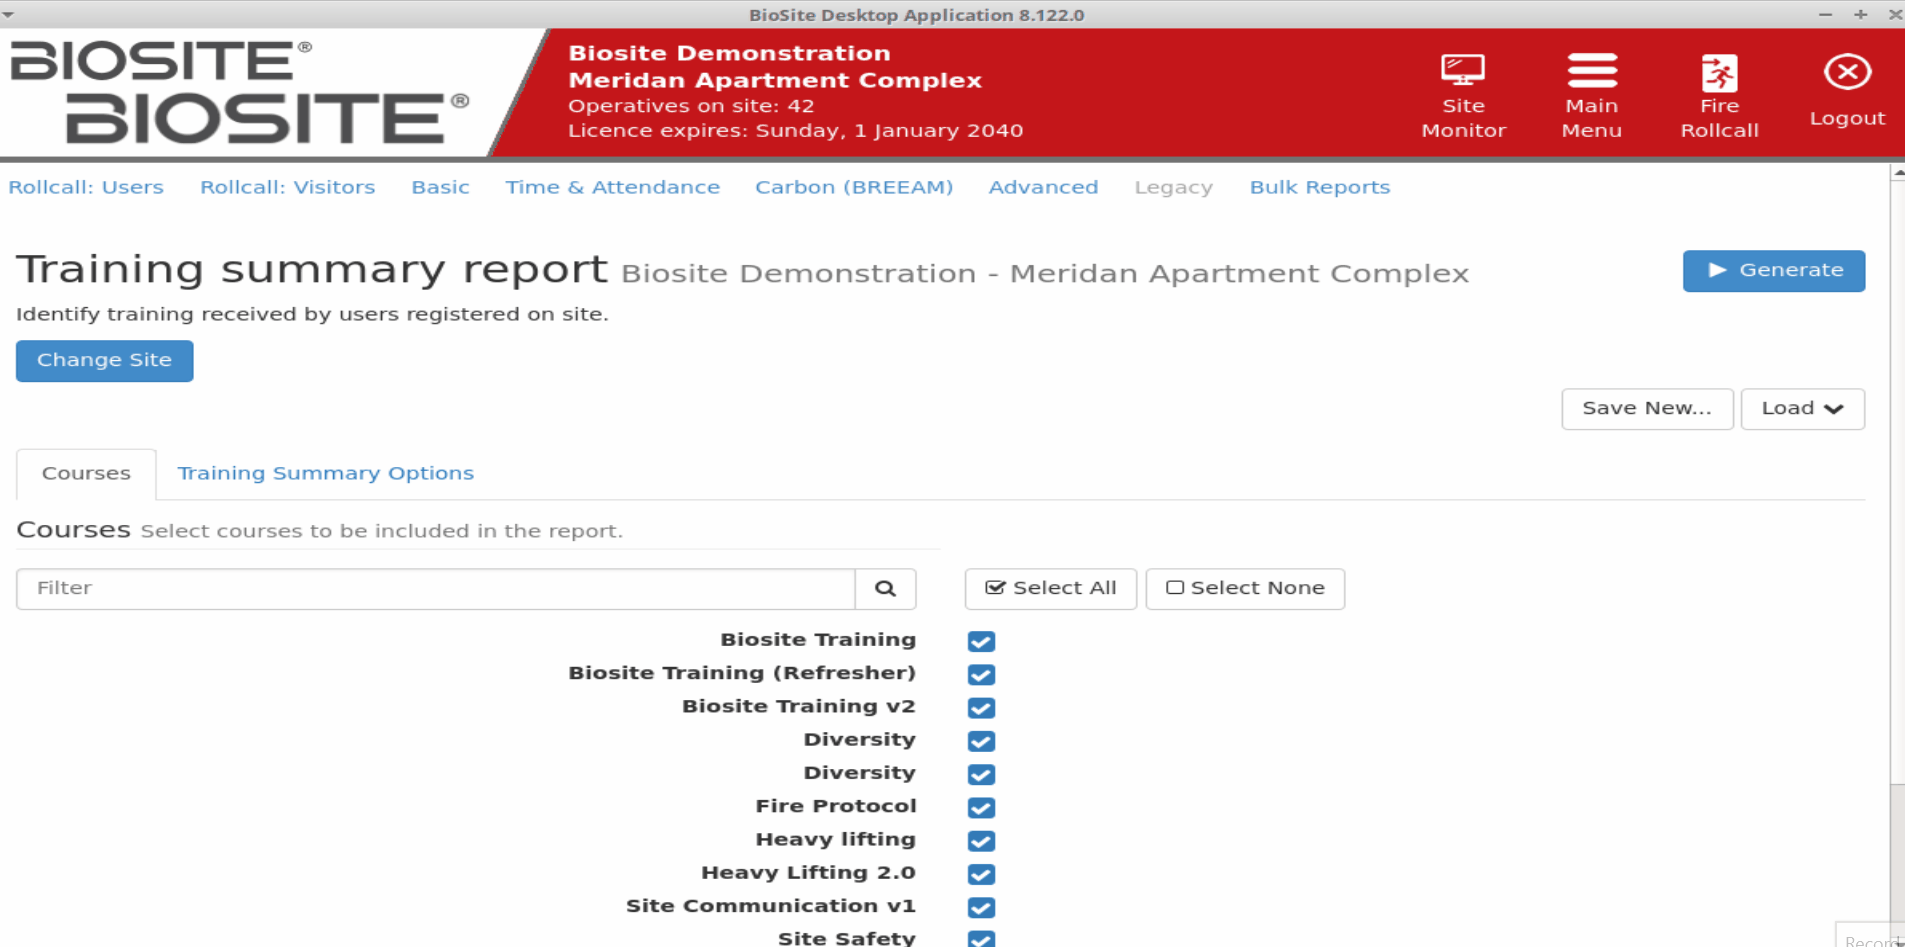Open Time & Attendance reports
Viewport: 1905px width, 947px height.
[612, 187]
